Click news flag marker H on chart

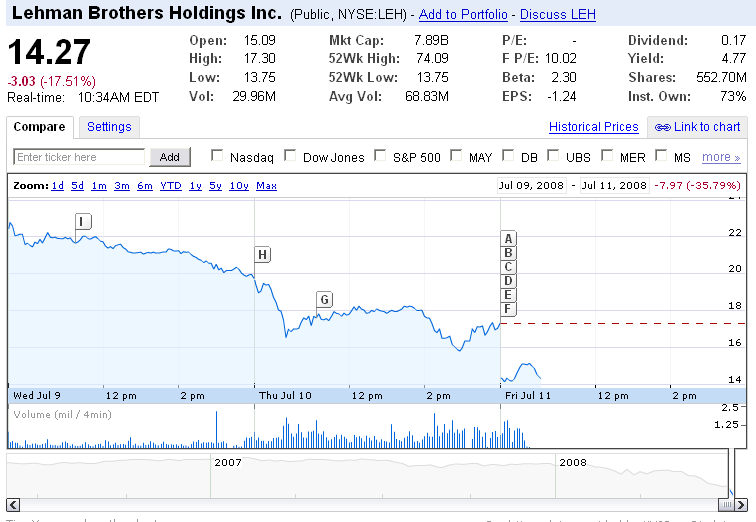262,254
